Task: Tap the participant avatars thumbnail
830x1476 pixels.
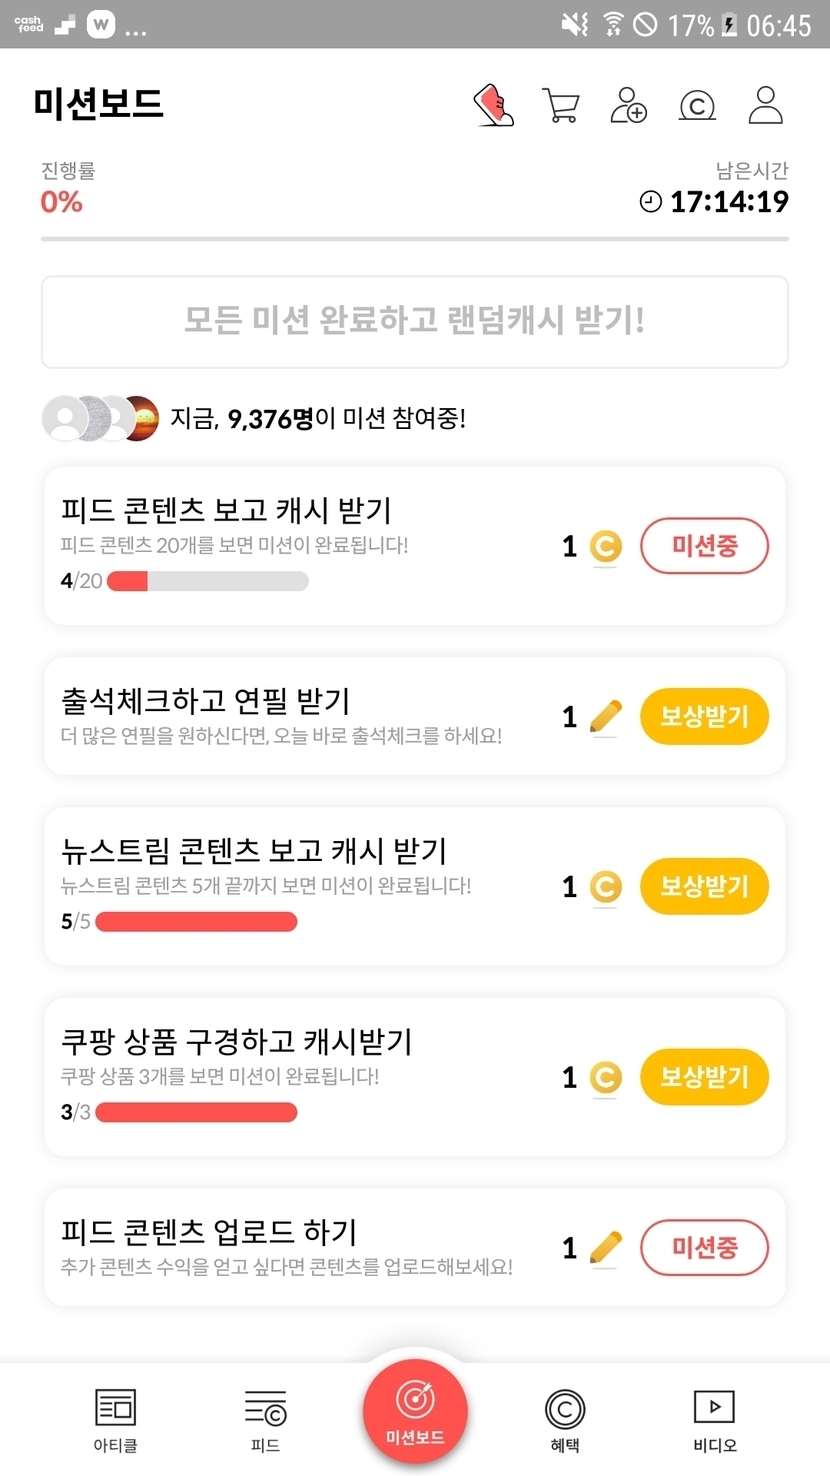Action: pos(100,418)
